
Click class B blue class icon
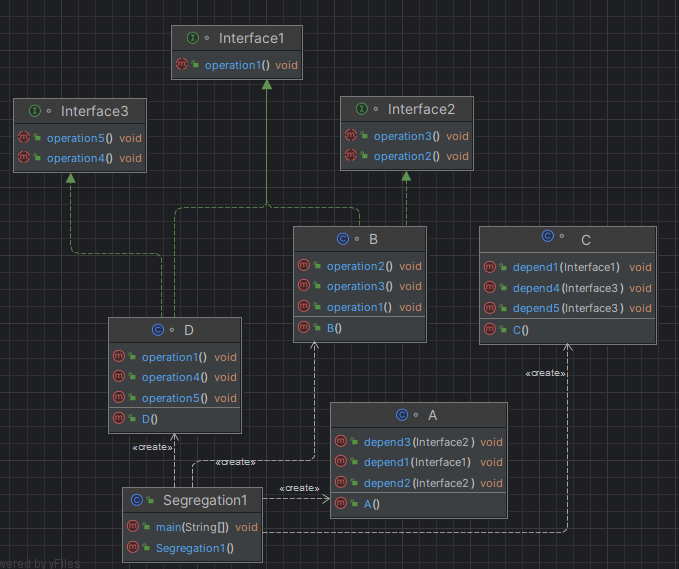342,239
